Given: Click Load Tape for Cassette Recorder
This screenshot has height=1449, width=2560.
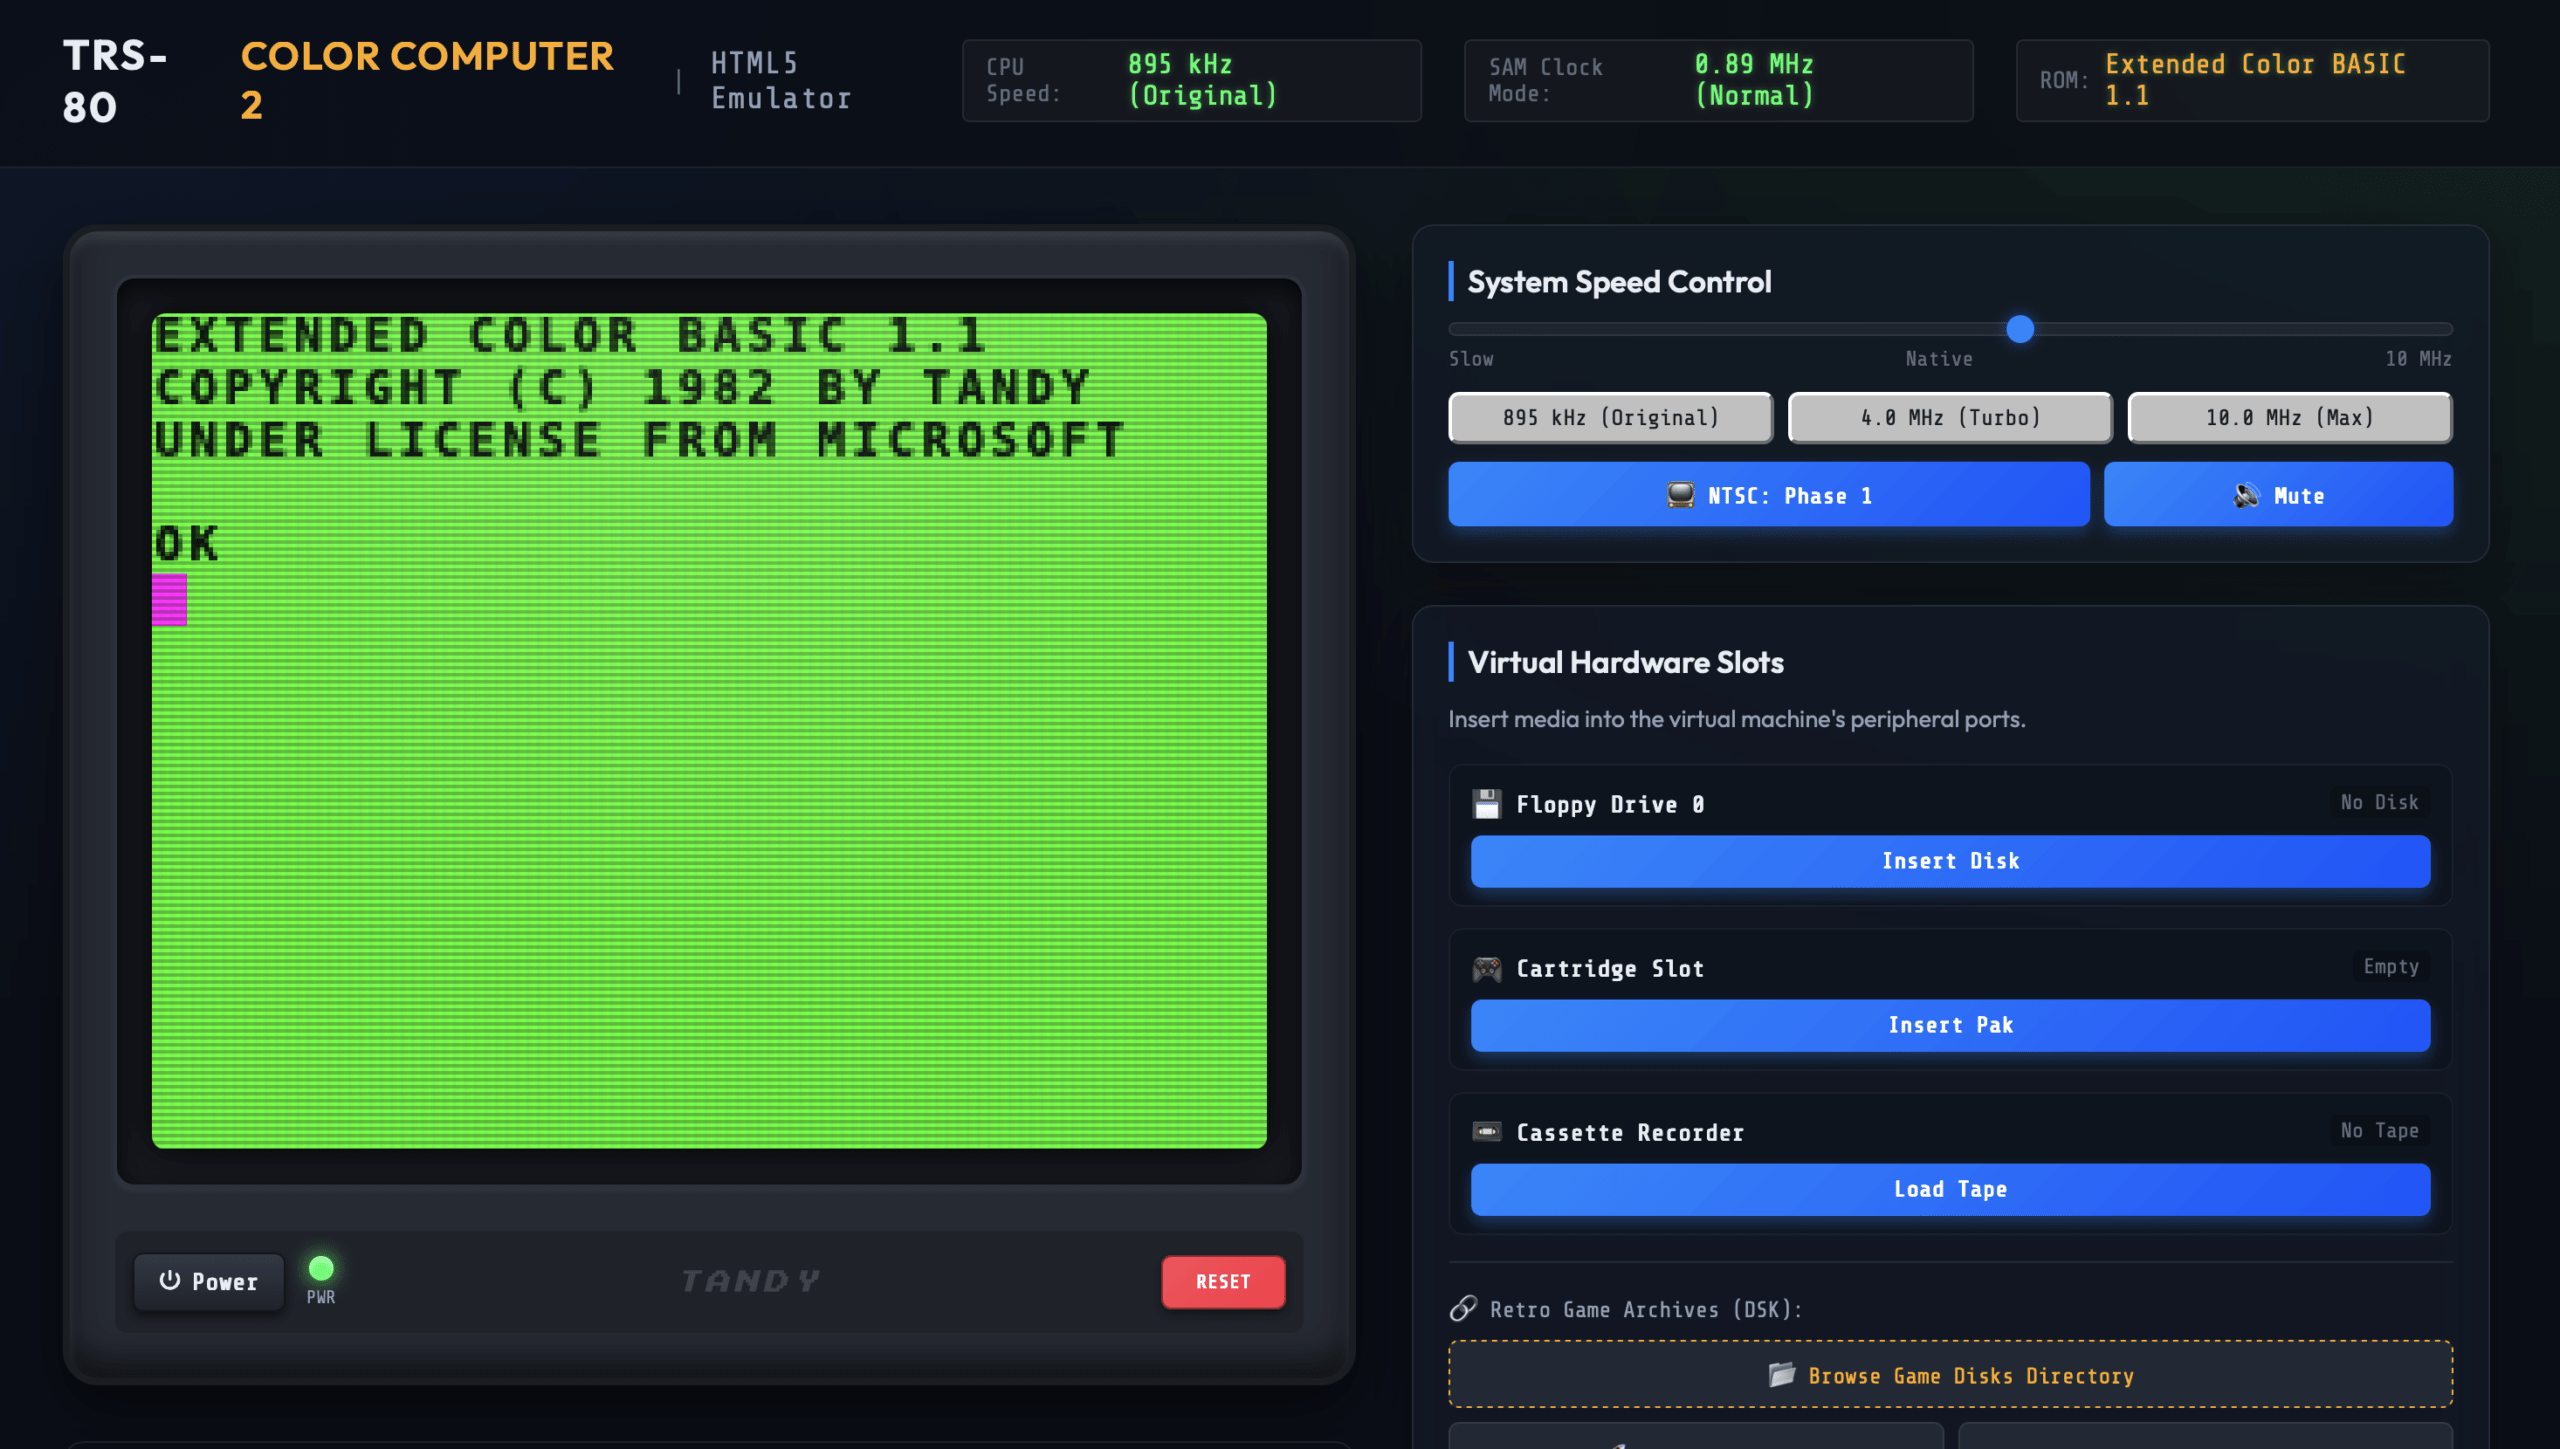Looking at the screenshot, I should tap(1950, 1189).
